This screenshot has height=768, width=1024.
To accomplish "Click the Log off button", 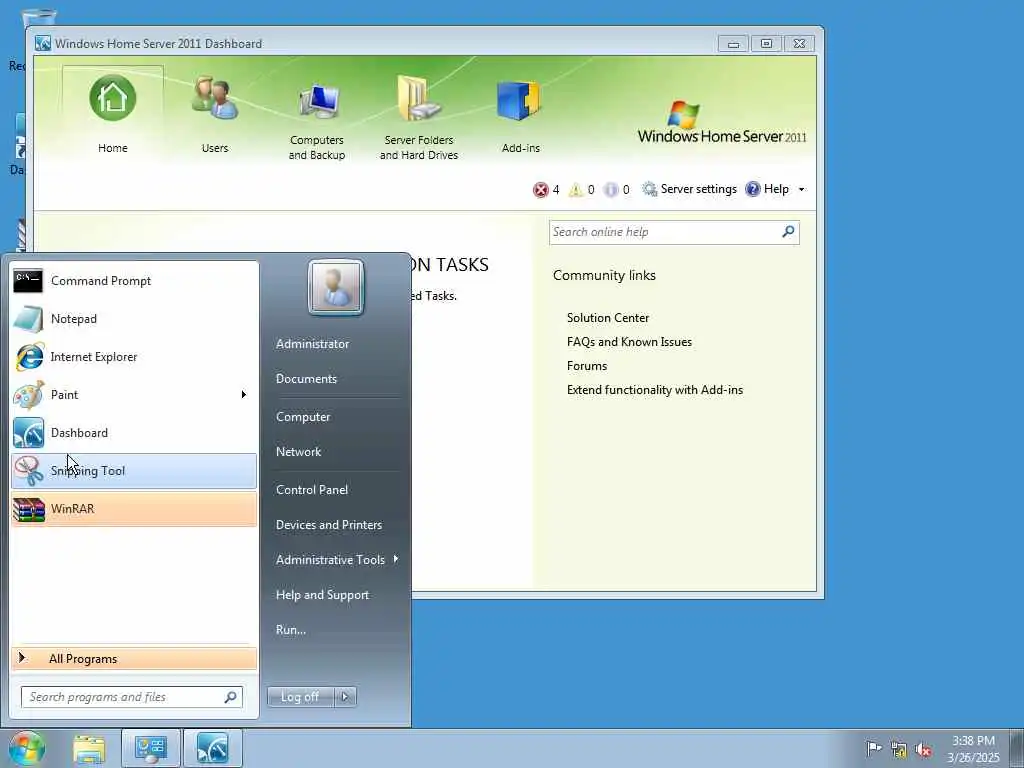I will point(300,697).
